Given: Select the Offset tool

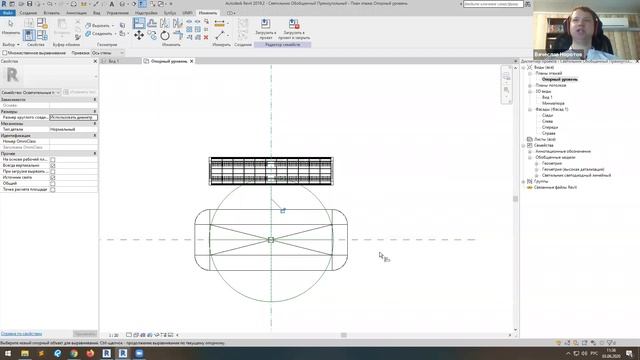Looking at the screenshot, I should click(x=152, y=23).
